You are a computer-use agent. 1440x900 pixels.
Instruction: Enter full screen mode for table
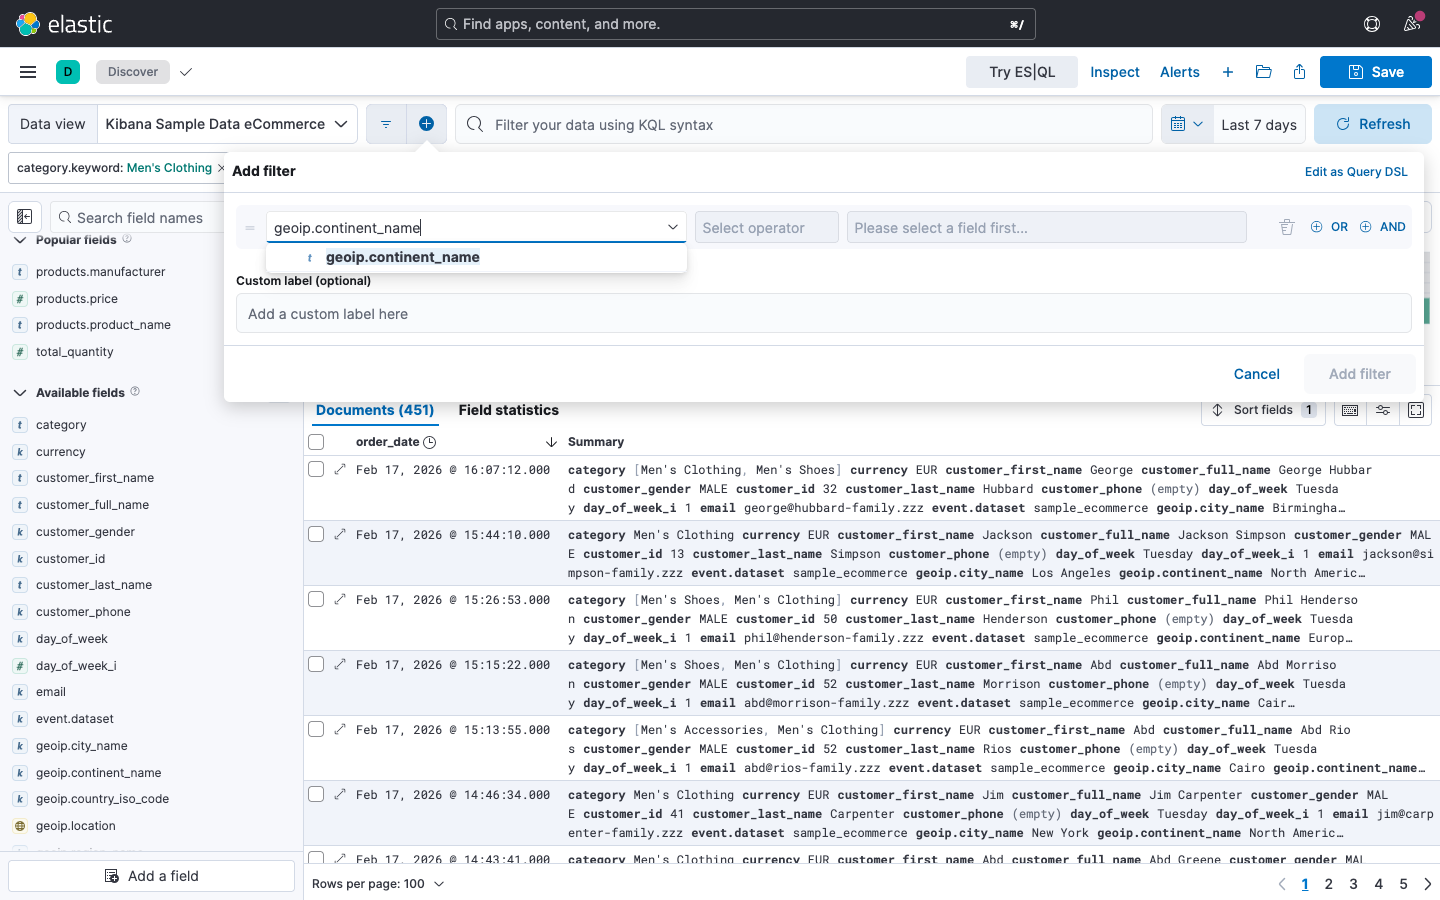(x=1415, y=410)
